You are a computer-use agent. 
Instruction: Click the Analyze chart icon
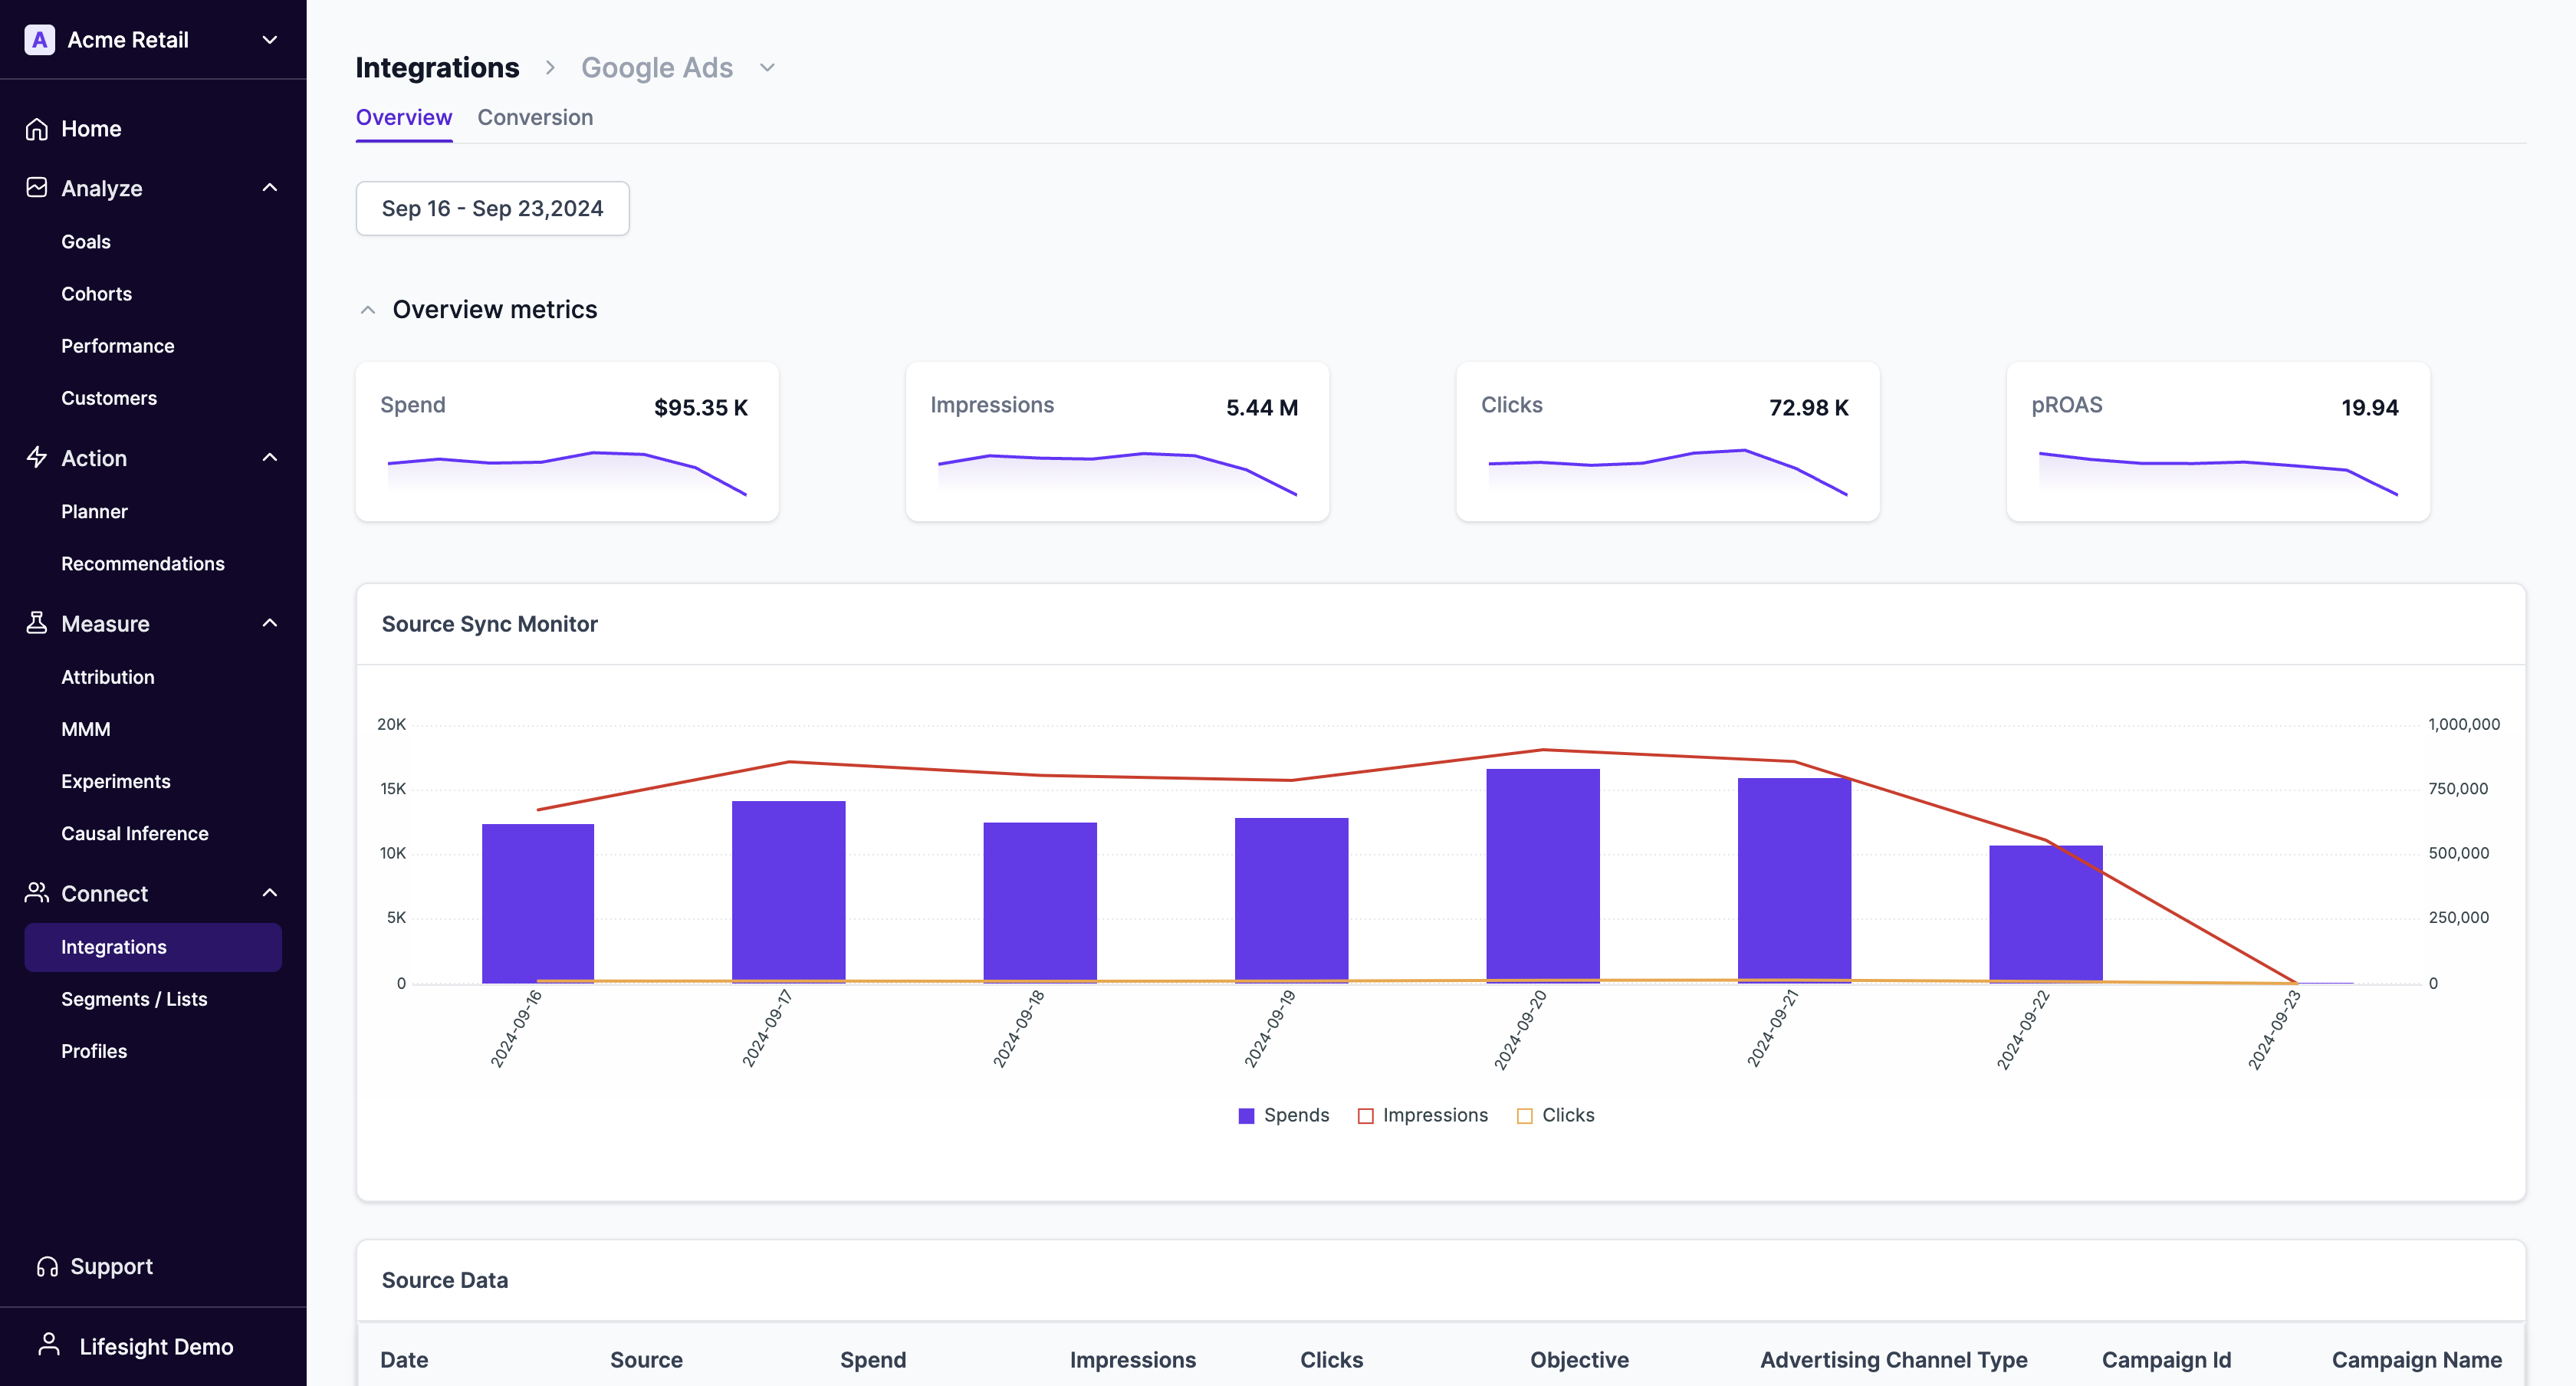[x=37, y=188]
